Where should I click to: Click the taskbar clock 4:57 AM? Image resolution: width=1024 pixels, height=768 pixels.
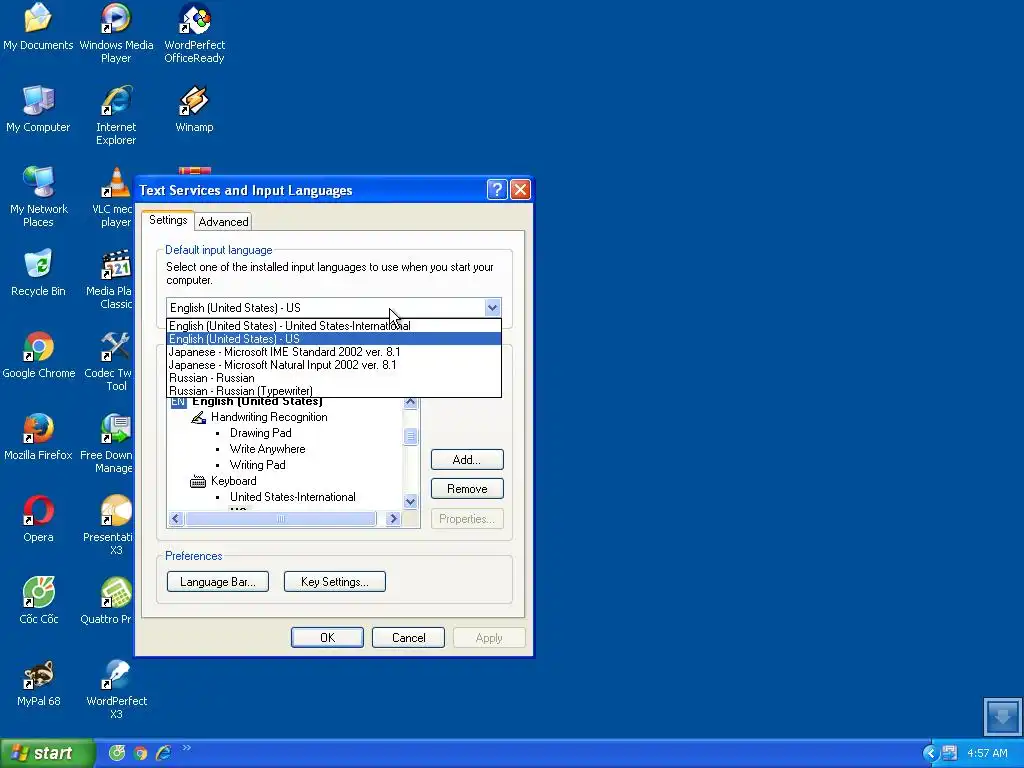point(987,753)
